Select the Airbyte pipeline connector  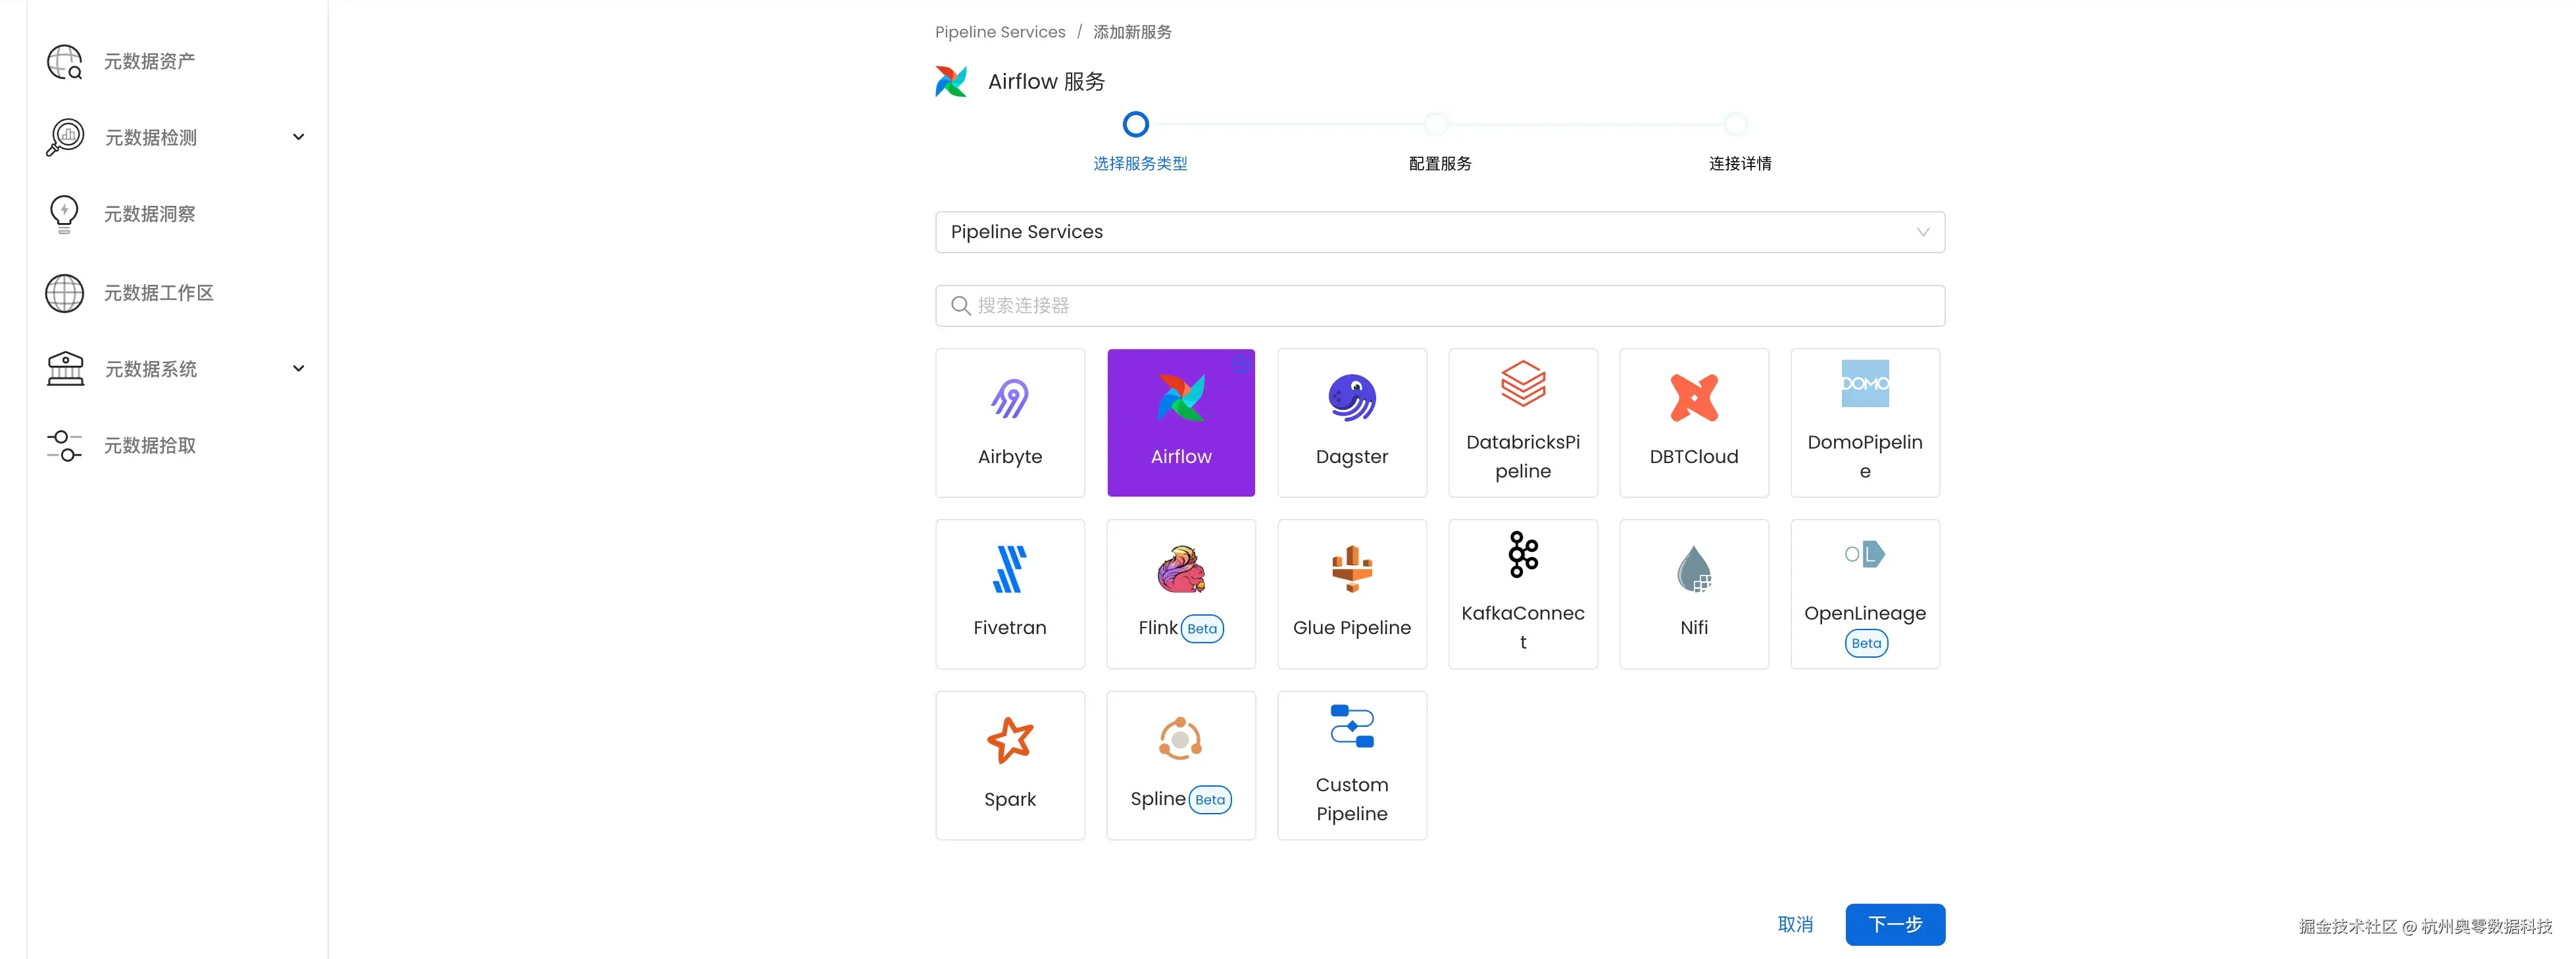coord(1009,422)
